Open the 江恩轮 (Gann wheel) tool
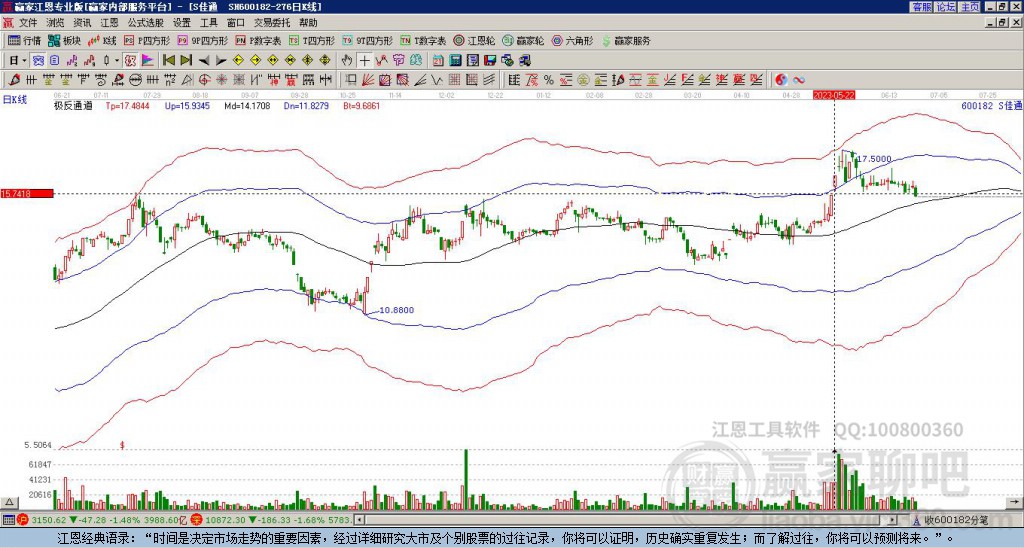Image resolution: width=1024 pixels, height=548 pixels. (x=474, y=40)
